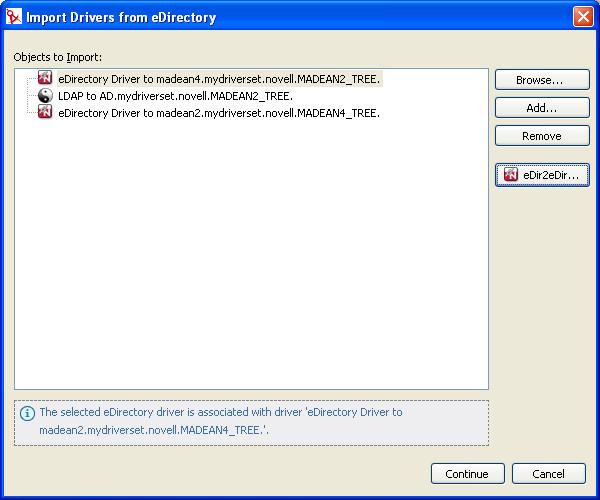Click the blue info icon in the message box
This screenshot has height=500, width=600.
(x=27, y=414)
